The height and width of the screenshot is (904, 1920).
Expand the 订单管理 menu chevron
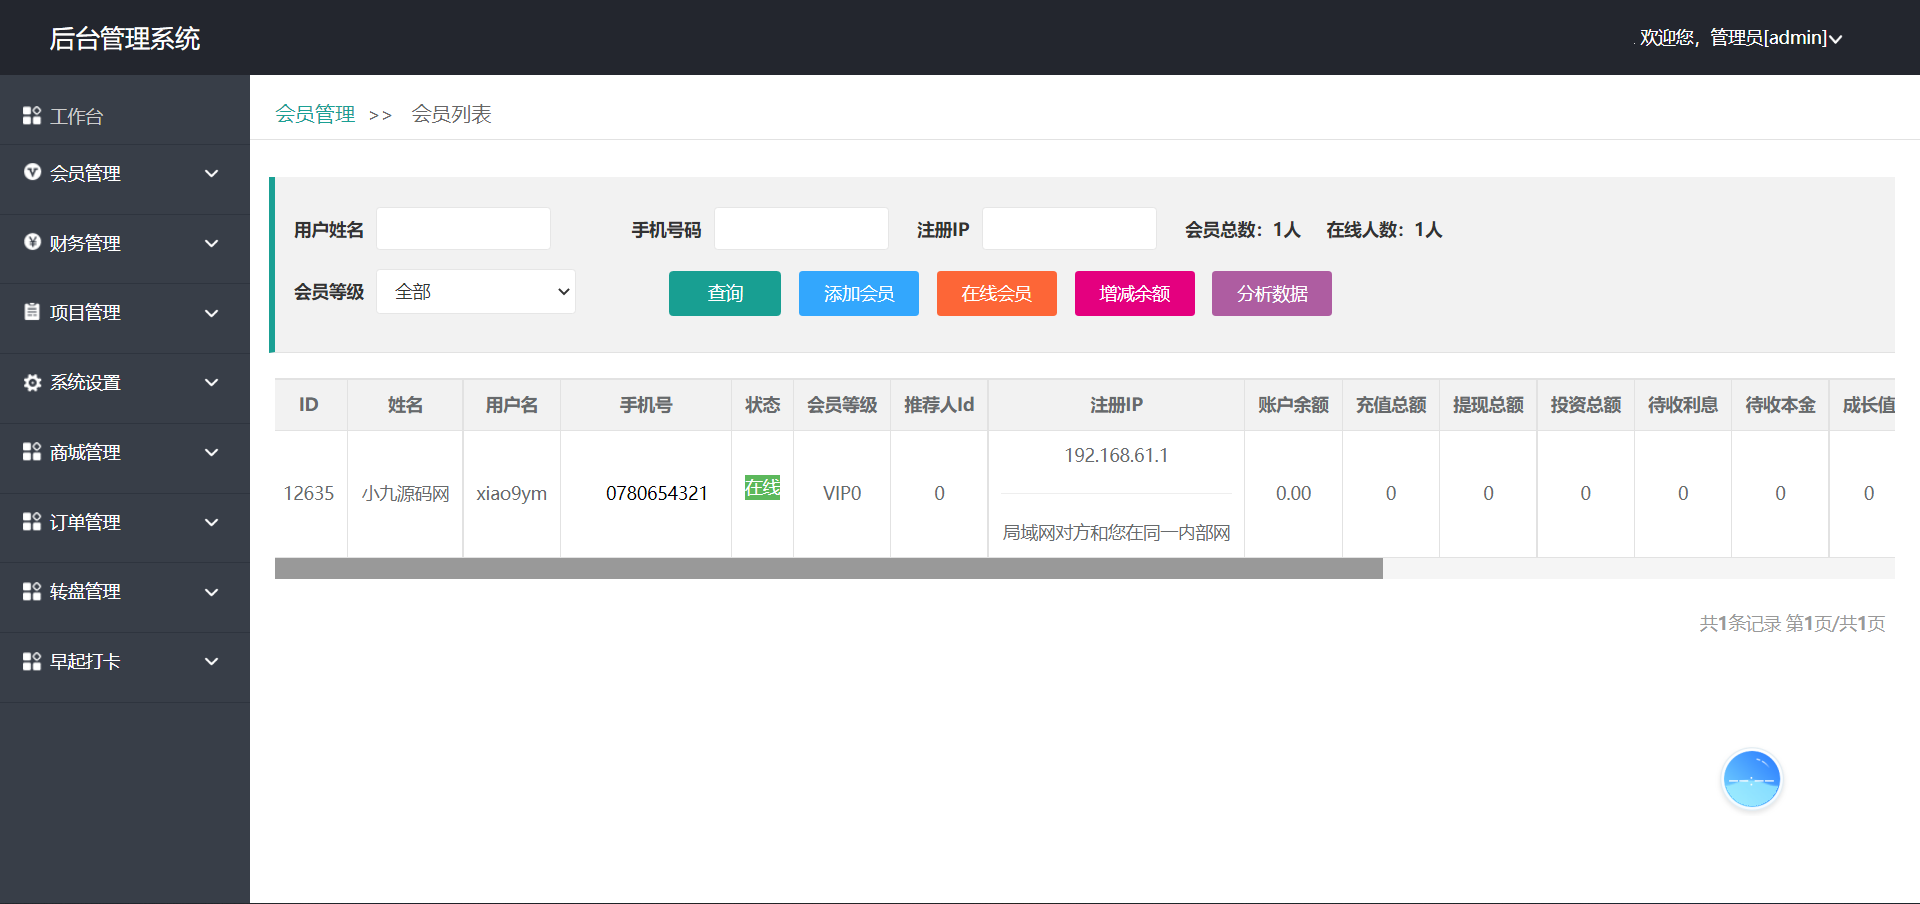(x=212, y=522)
